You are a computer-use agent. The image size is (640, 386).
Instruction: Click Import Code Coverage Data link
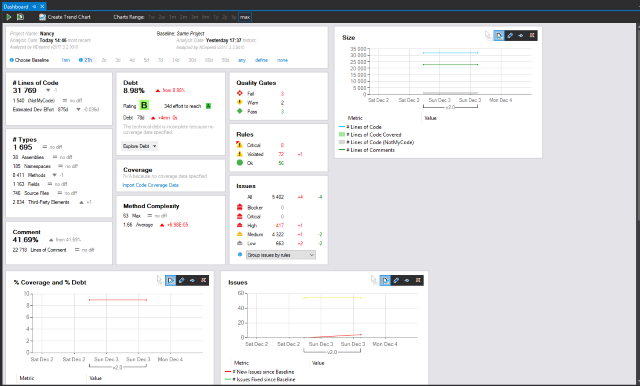[x=151, y=185]
